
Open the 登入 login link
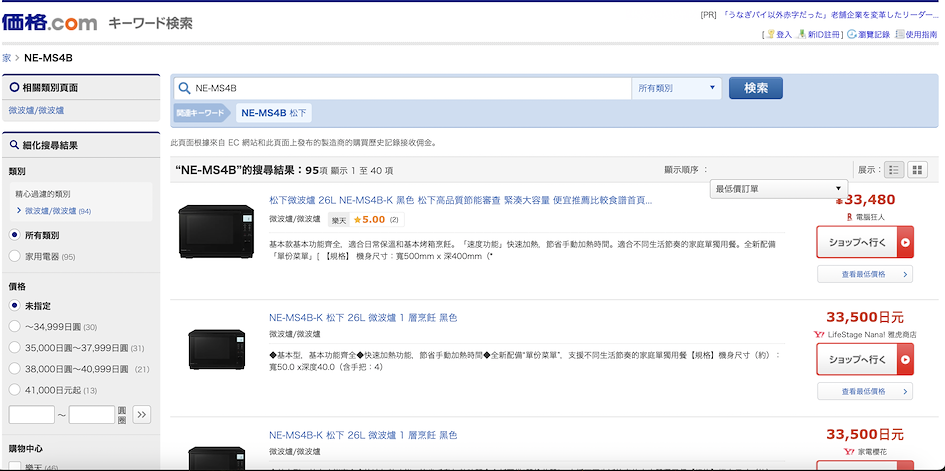(784, 35)
